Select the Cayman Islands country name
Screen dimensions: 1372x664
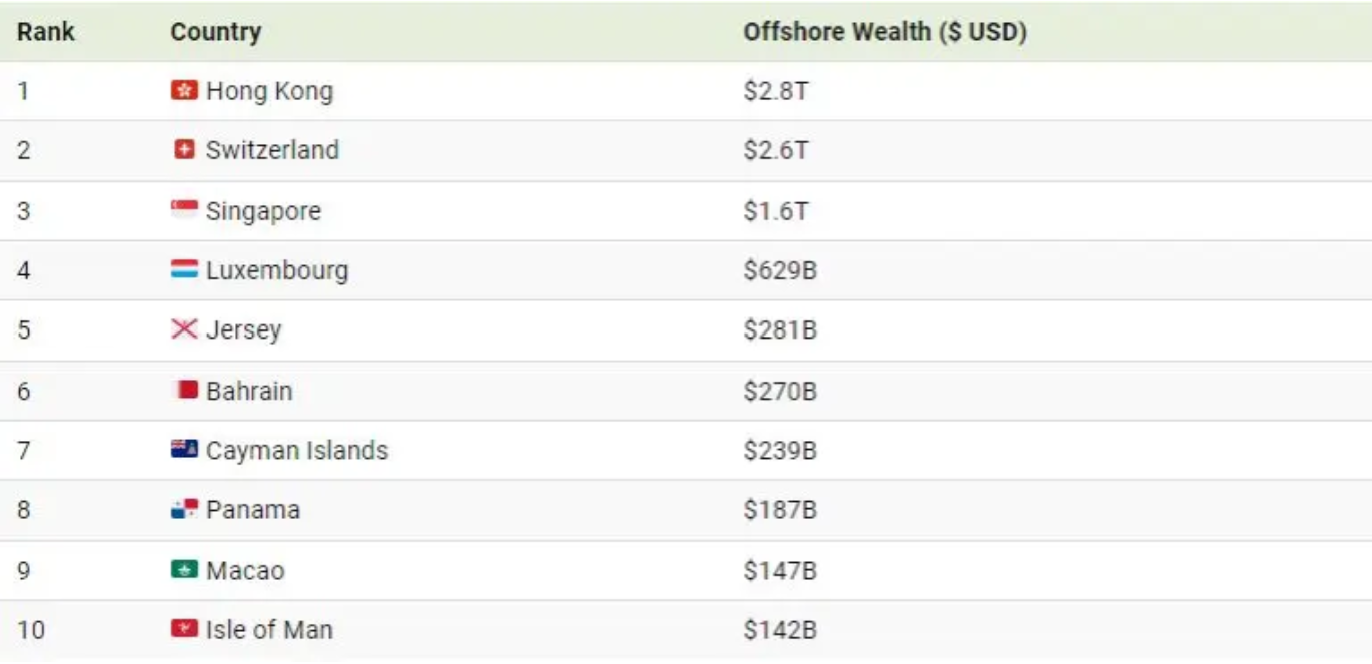(x=296, y=450)
